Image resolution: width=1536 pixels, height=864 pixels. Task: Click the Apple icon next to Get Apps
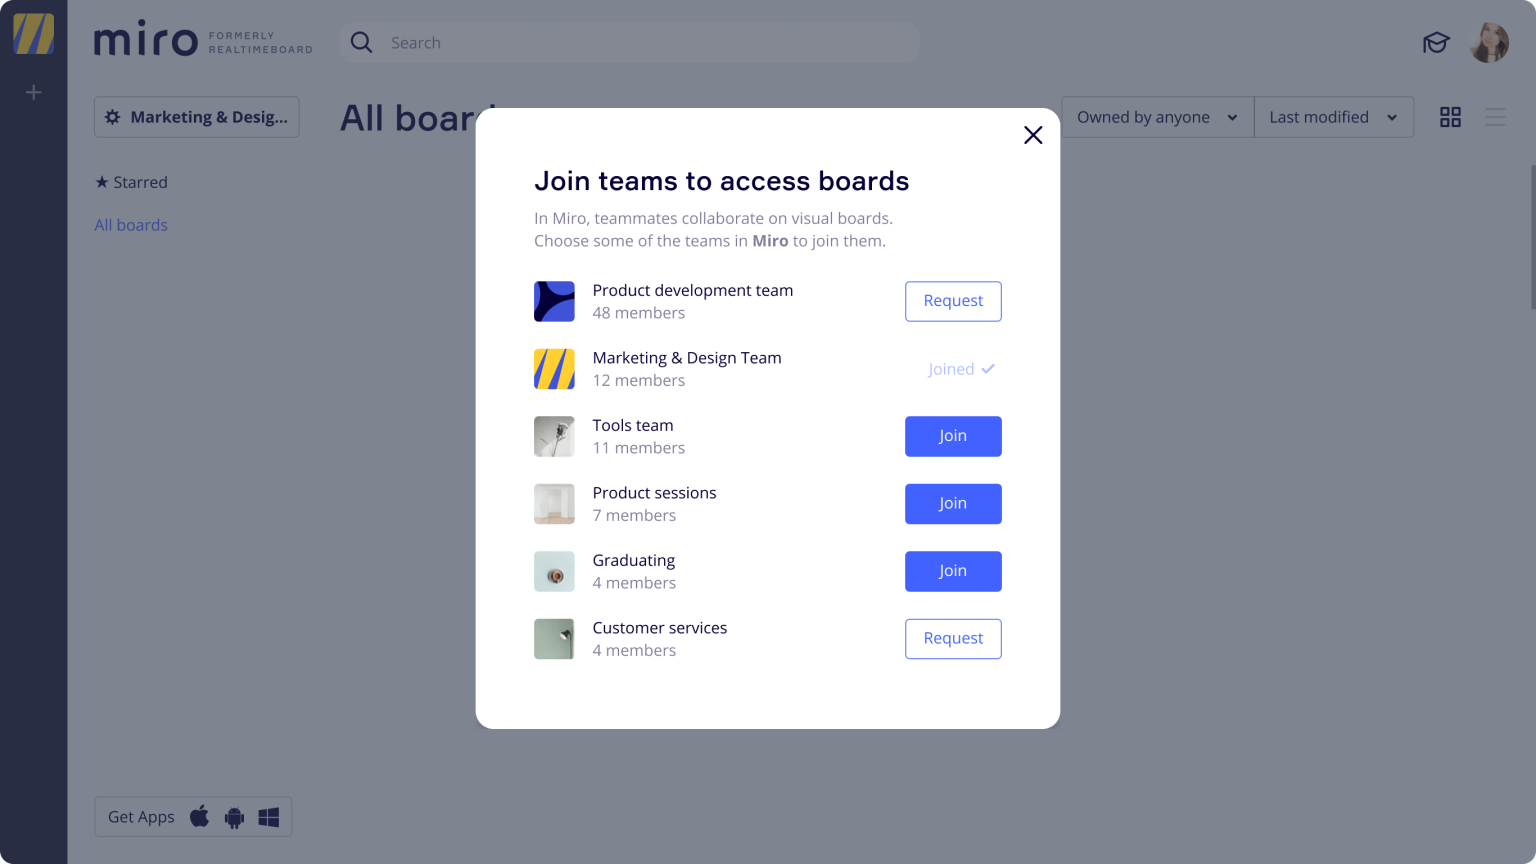(200, 817)
